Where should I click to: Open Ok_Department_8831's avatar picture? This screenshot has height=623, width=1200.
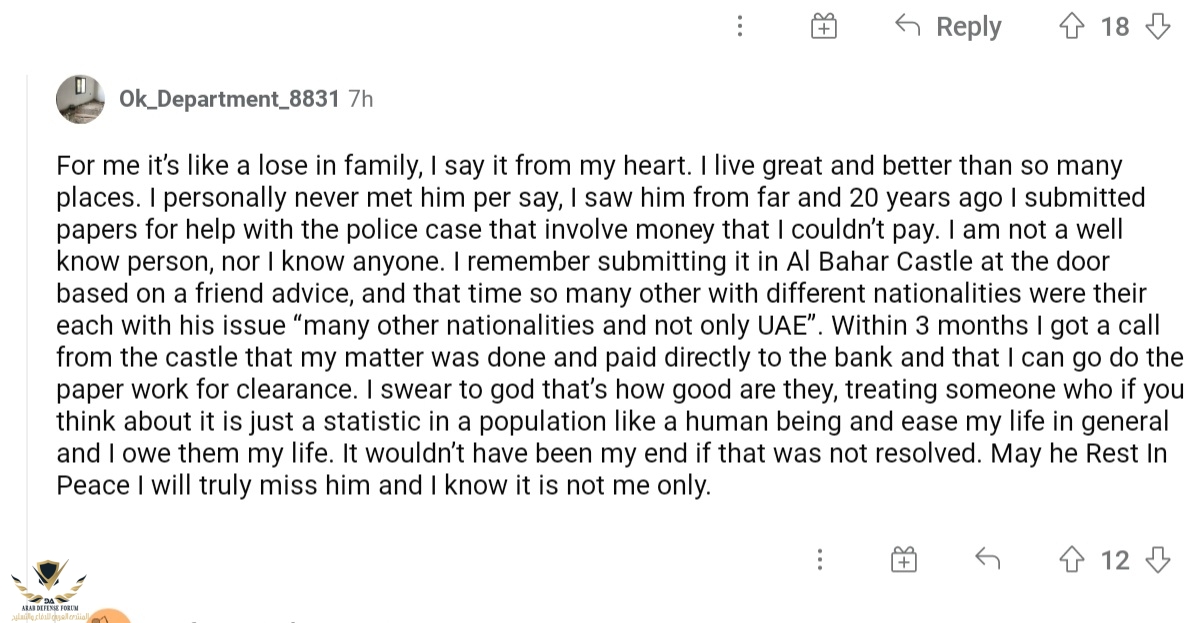80,99
